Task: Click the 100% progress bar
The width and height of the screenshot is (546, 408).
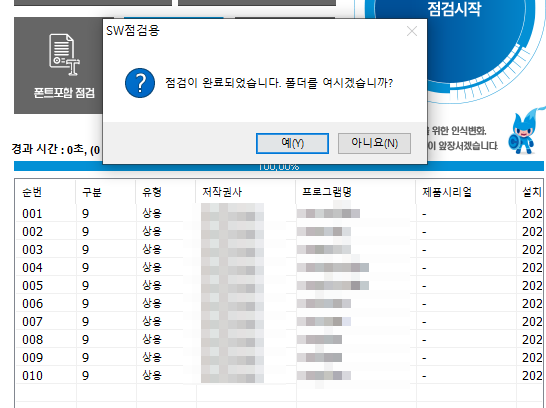Action: pos(279,167)
